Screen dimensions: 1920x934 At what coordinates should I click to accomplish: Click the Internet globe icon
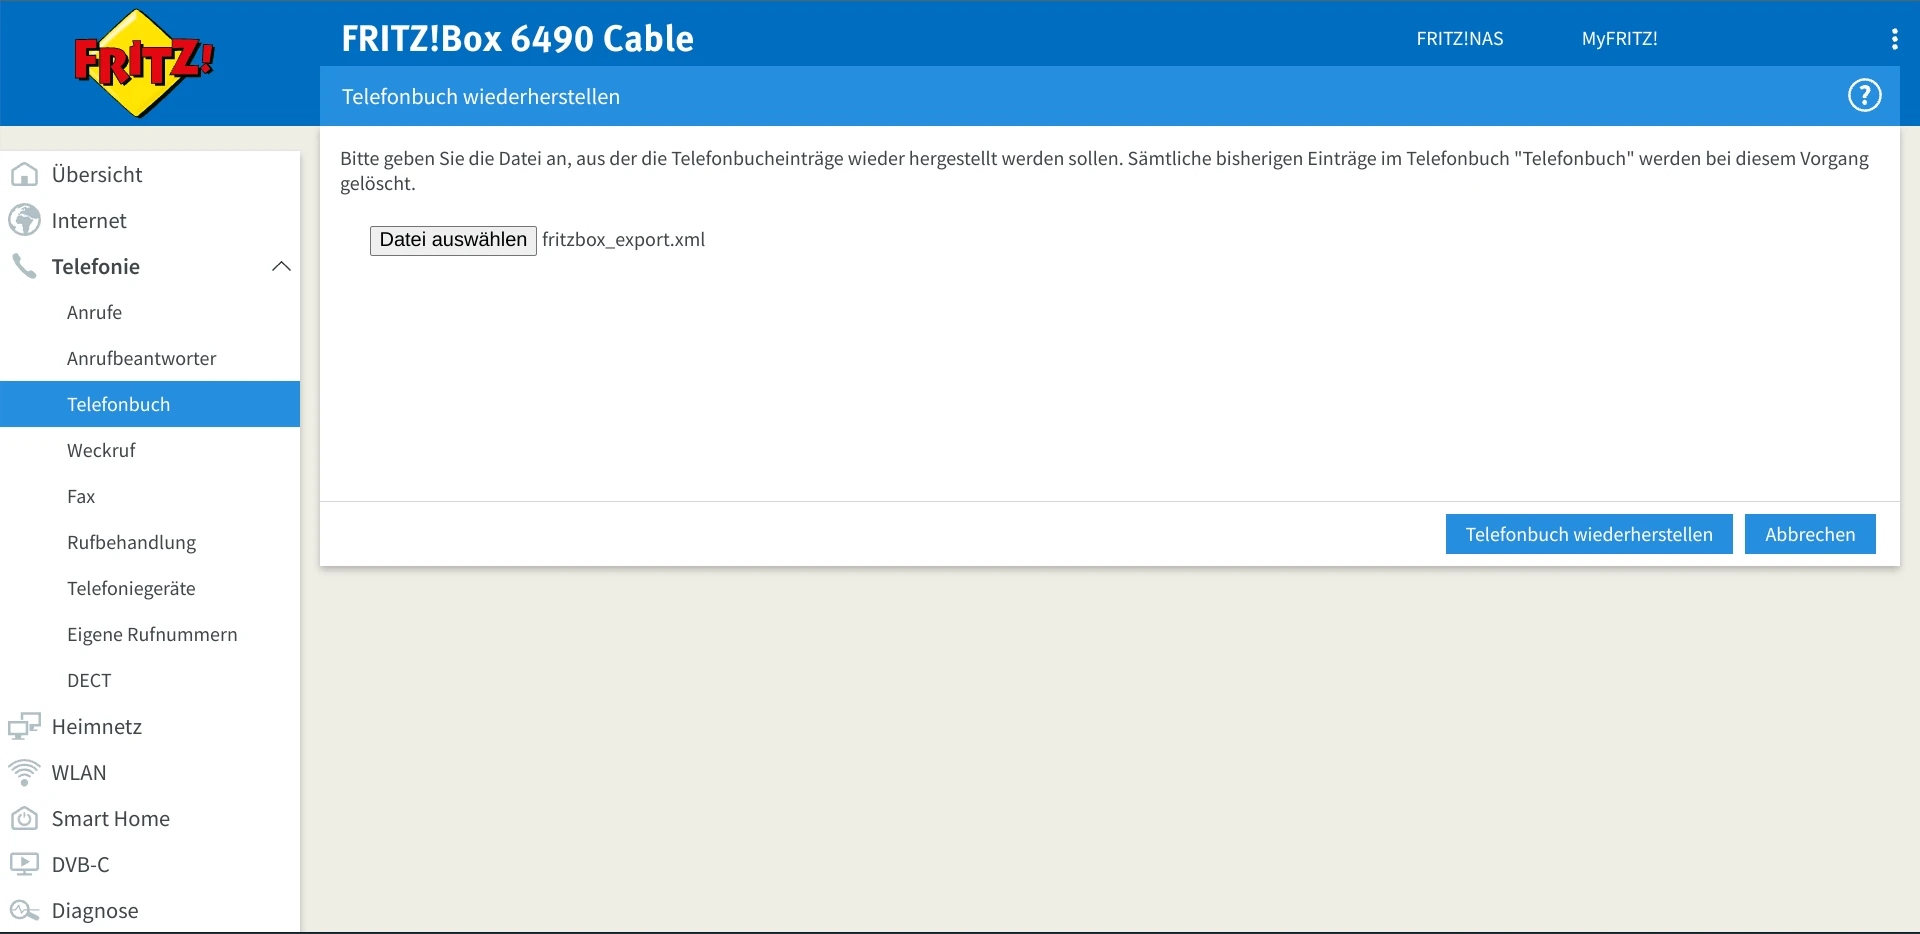(24, 220)
